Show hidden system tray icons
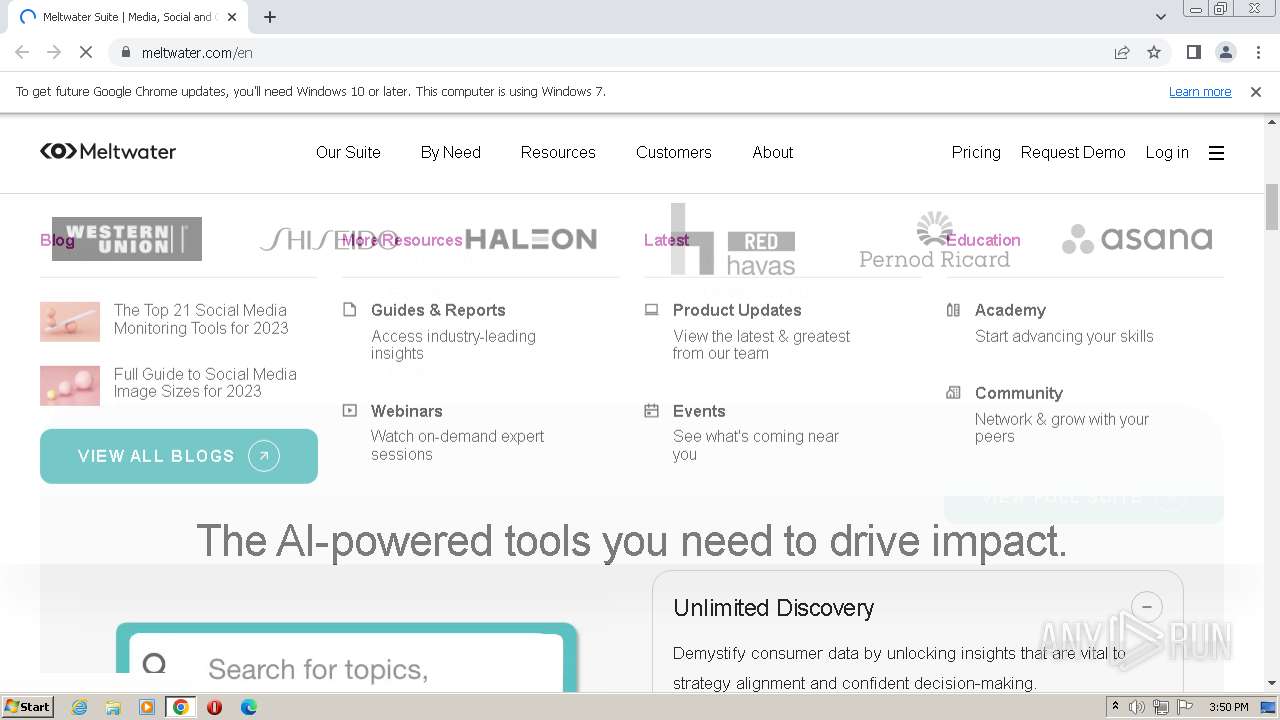Screen dimensions: 1280x720 1115,707
